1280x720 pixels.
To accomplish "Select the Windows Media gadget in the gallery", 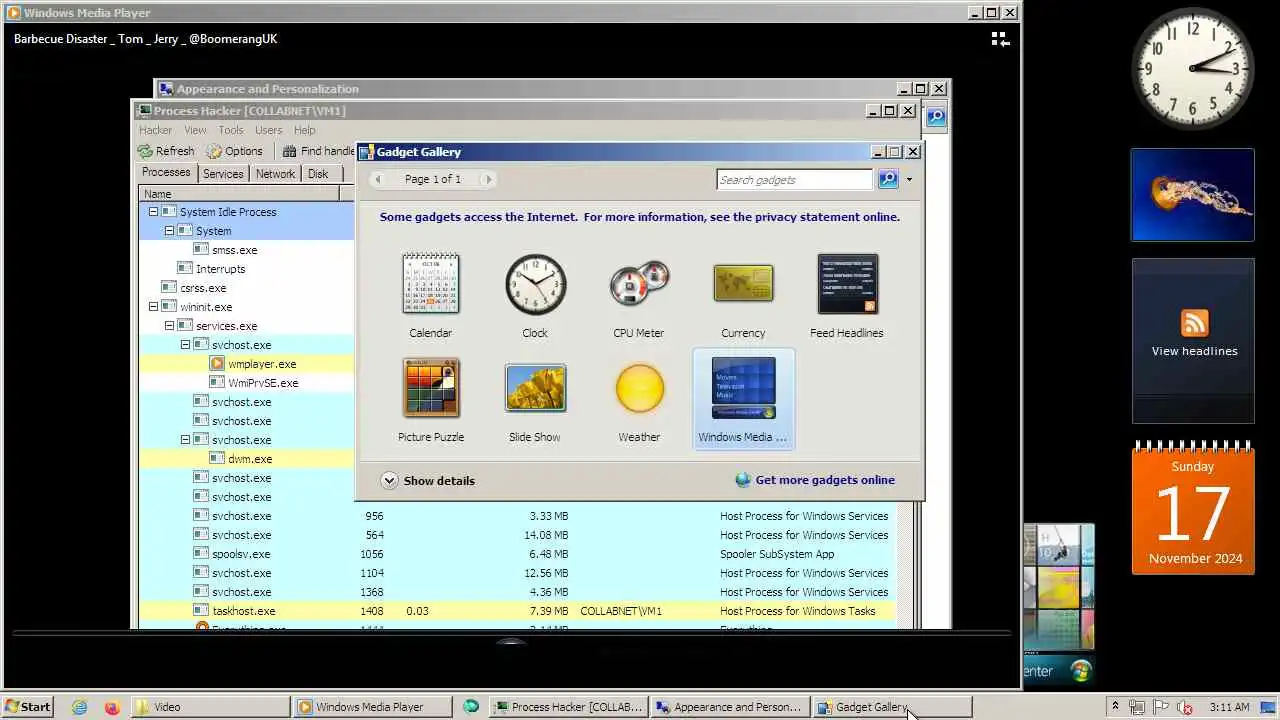I will [743, 399].
